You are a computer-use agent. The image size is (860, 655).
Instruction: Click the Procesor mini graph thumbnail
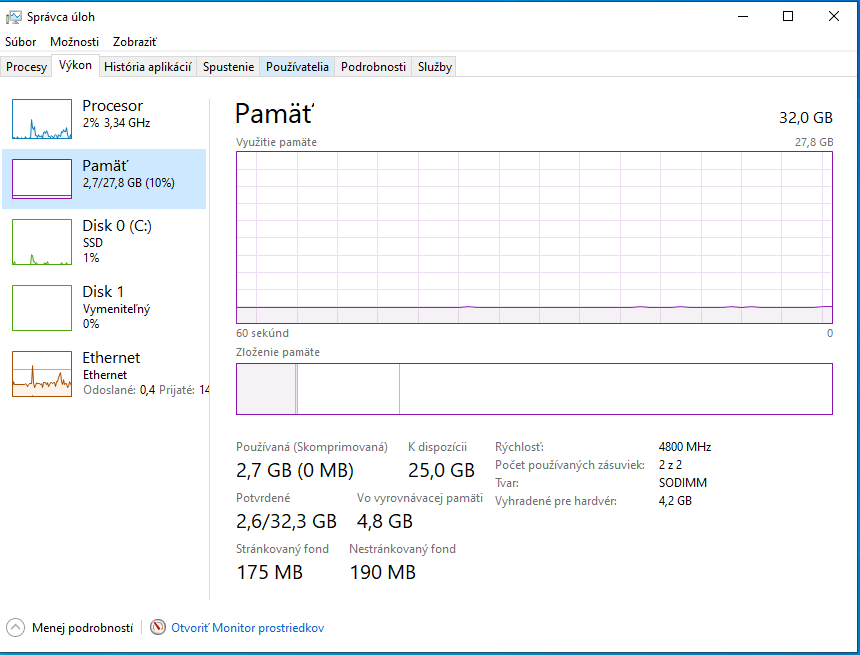click(42, 119)
